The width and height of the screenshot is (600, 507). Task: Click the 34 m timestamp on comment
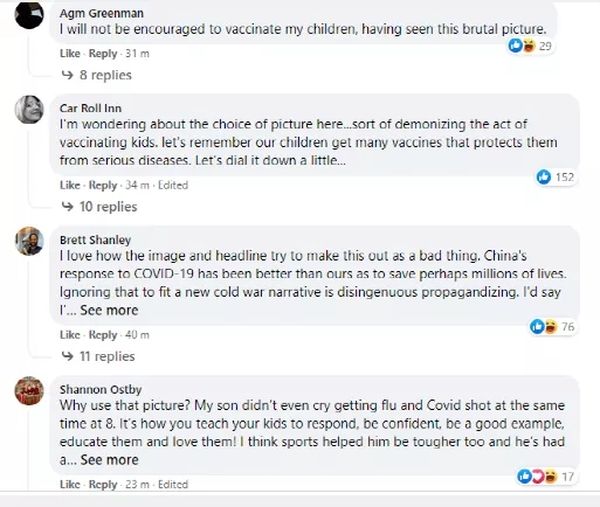[137, 185]
